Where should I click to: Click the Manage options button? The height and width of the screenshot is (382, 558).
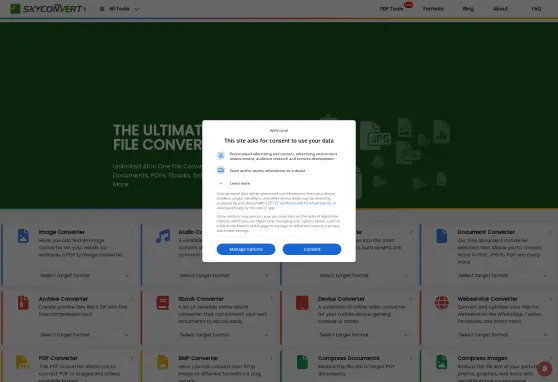click(x=246, y=249)
